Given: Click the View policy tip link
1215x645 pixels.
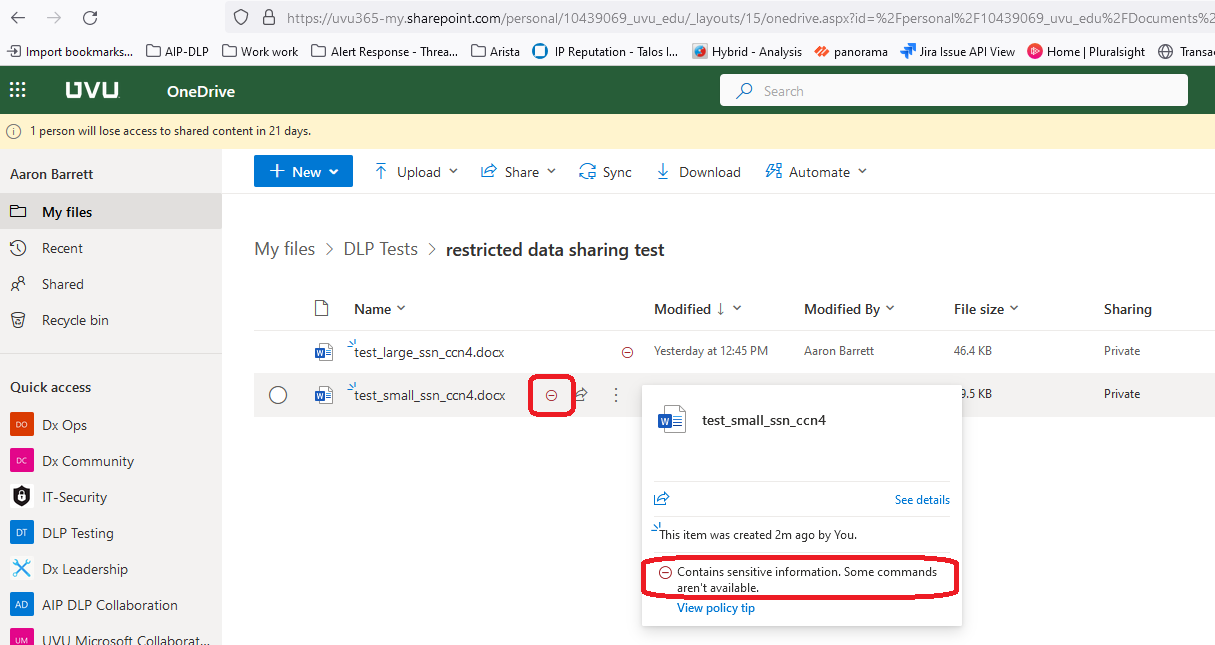Looking at the screenshot, I should point(715,607).
